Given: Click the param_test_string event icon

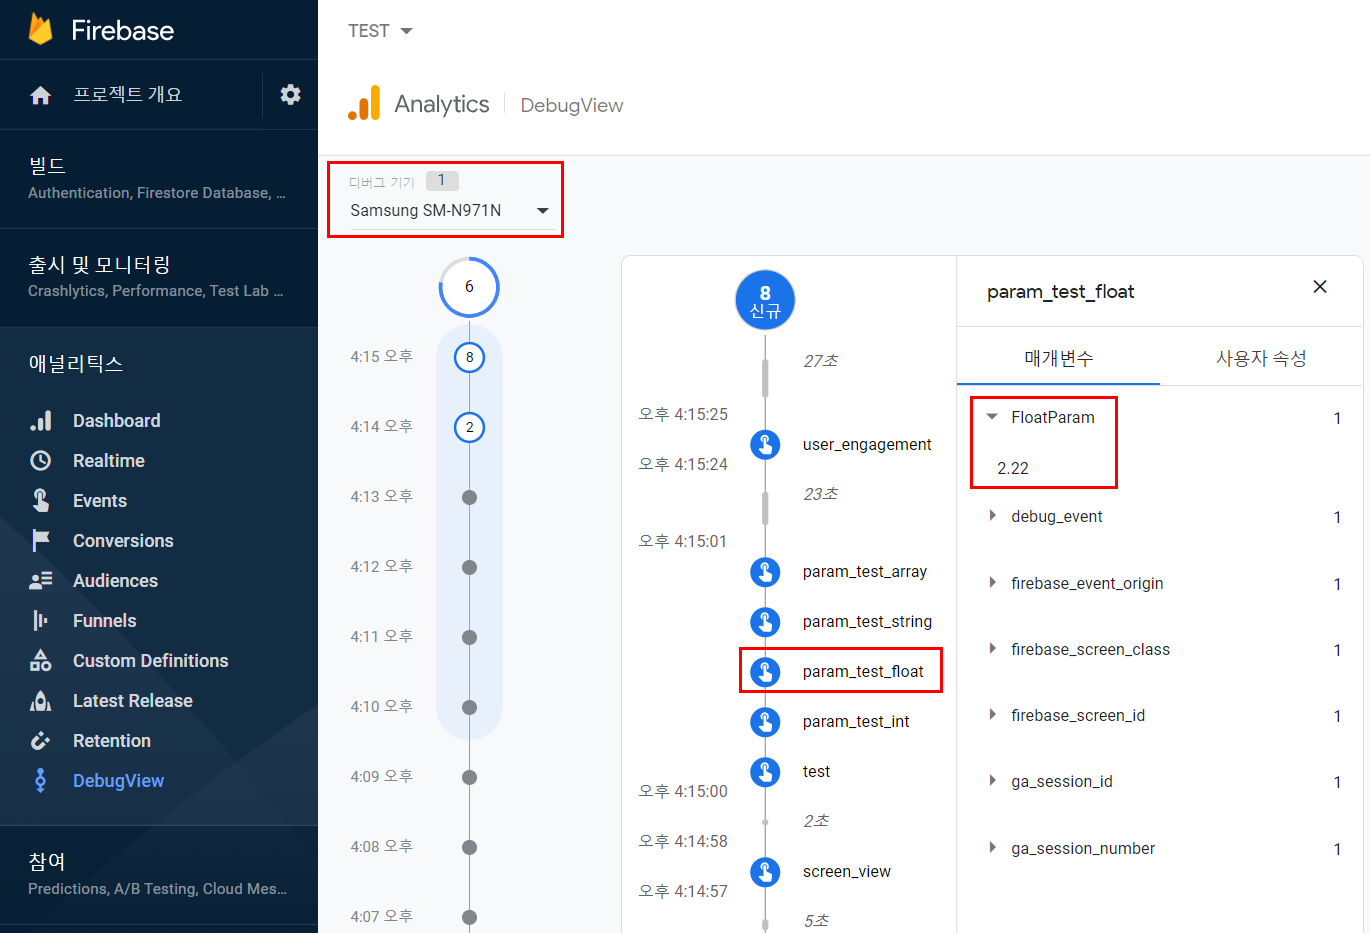Looking at the screenshot, I should (x=765, y=622).
